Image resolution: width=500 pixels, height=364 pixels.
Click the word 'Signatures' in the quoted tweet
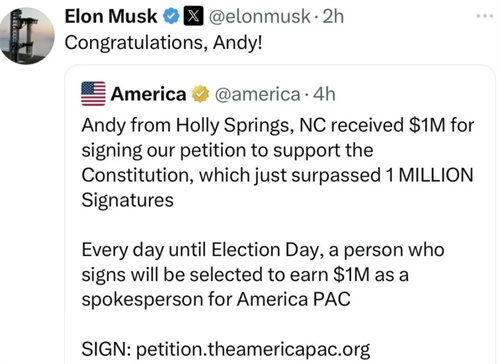(x=128, y=200)
